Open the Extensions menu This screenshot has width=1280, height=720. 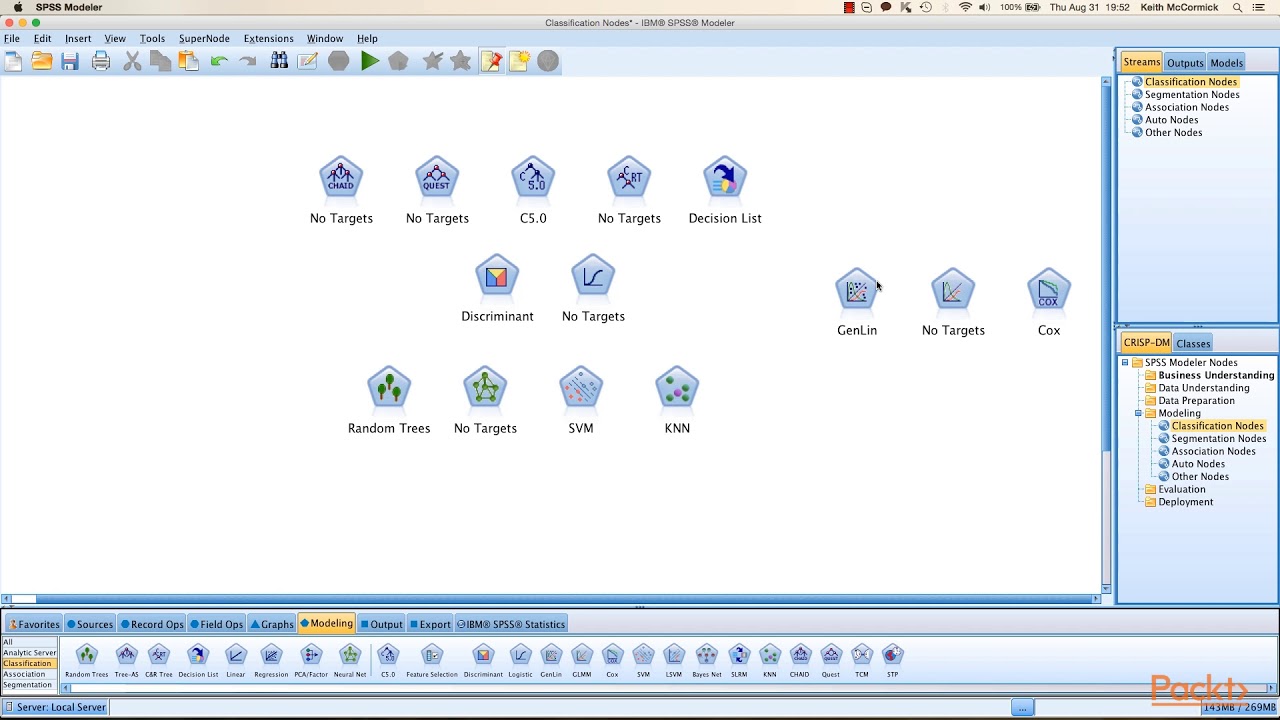tap(268, 39)
